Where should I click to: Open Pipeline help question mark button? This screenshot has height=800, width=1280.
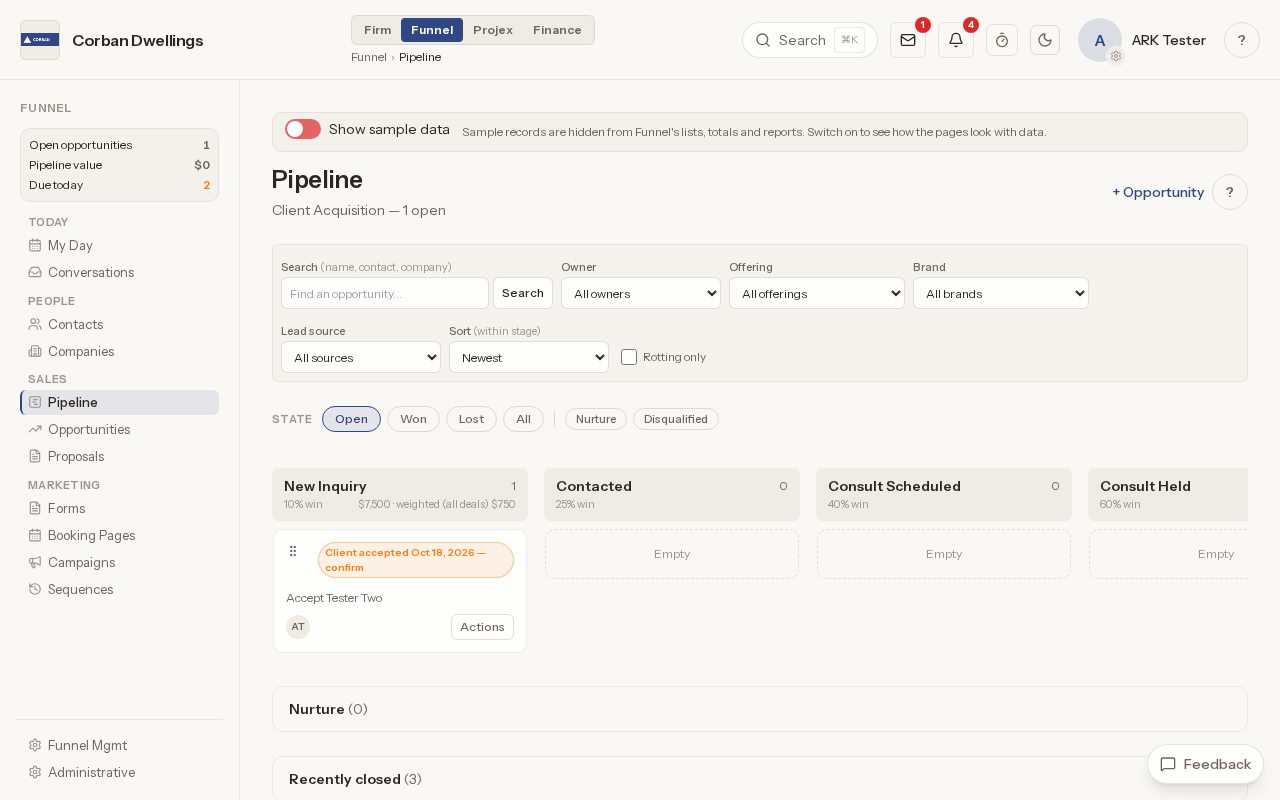pos(1230,192)
